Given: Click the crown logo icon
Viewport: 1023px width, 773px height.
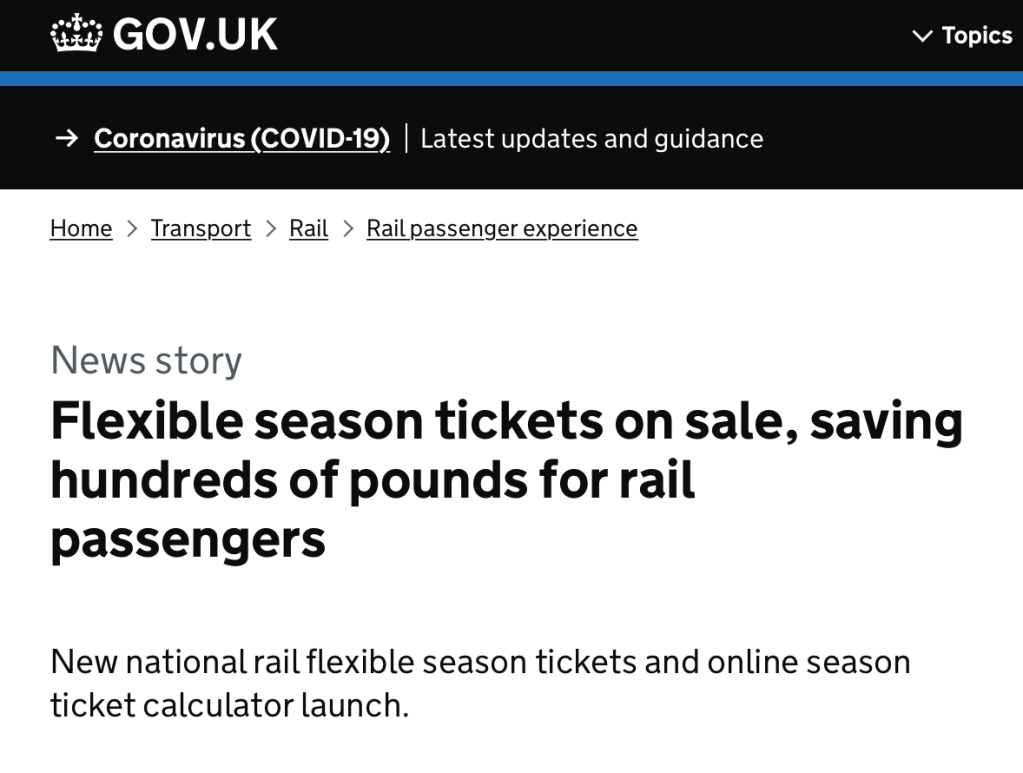Looking at the screenshot, I should coord(76,35).
